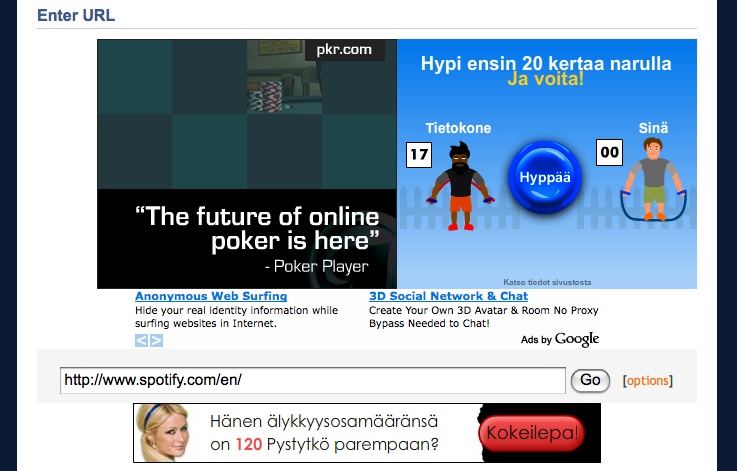
Task: Click the Sinä jump rope character
Action: [654, 180]
